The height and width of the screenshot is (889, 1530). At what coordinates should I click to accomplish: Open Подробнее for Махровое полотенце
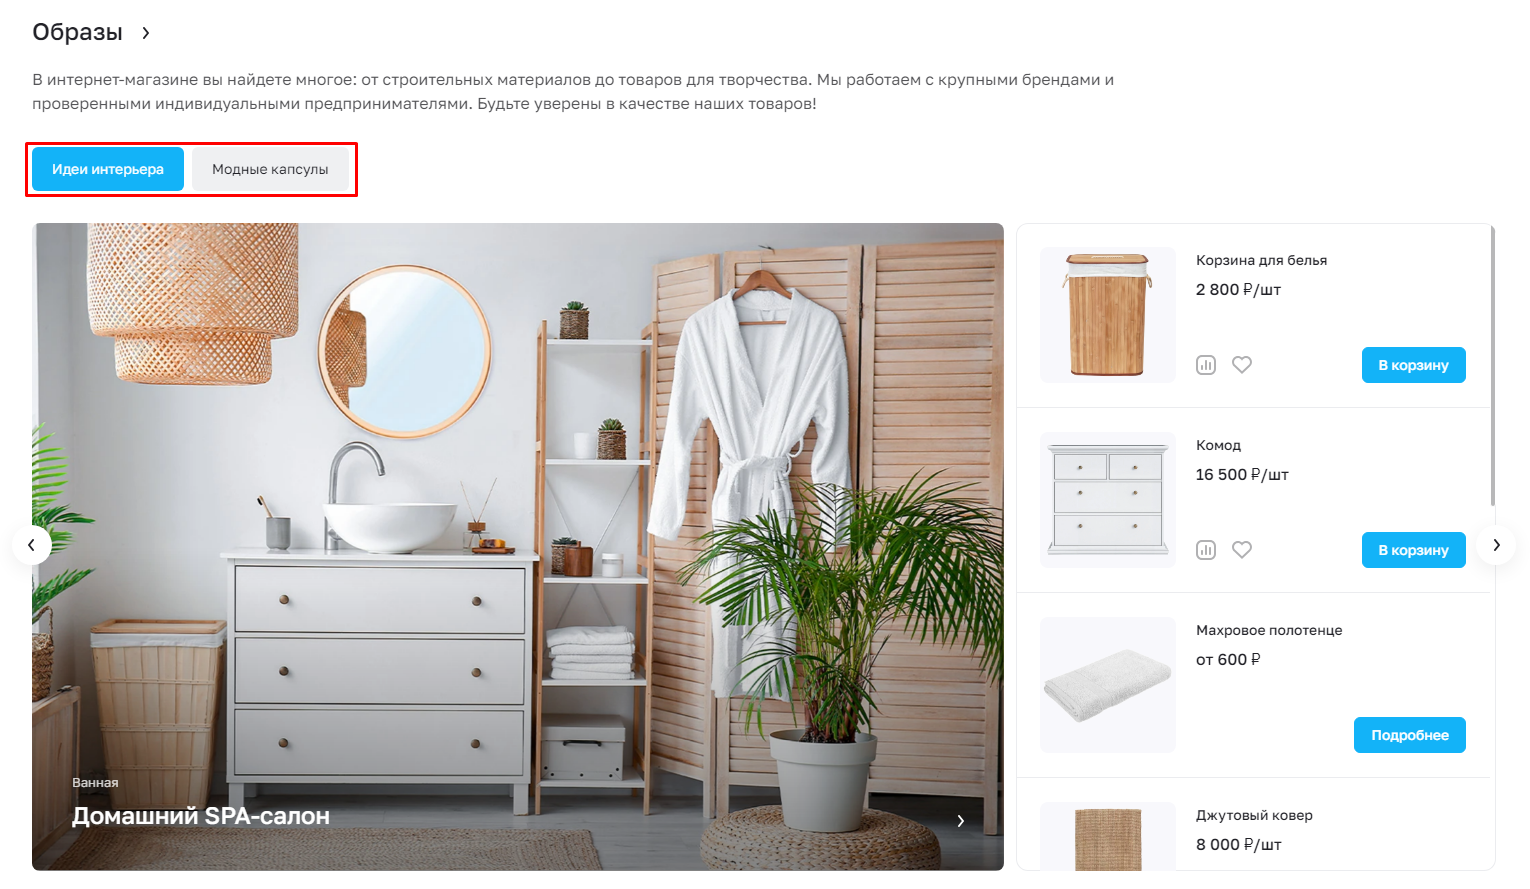pyautogui.click(x=1410, y=735)
